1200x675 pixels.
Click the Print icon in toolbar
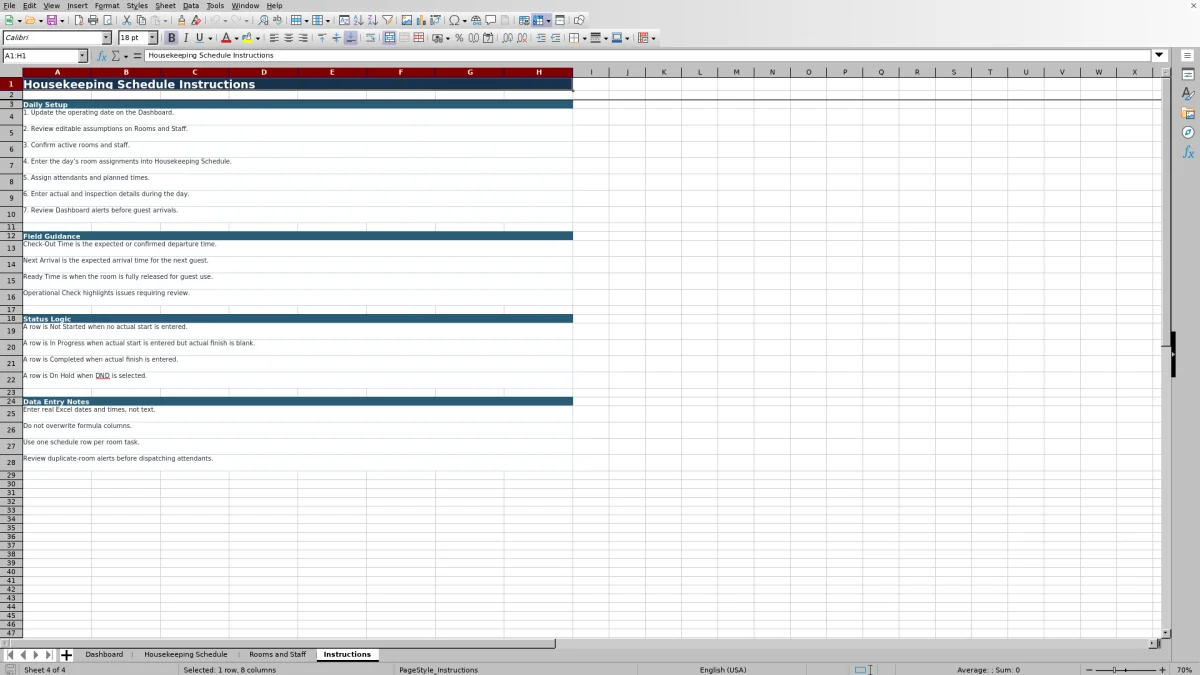tap(93, 20)
